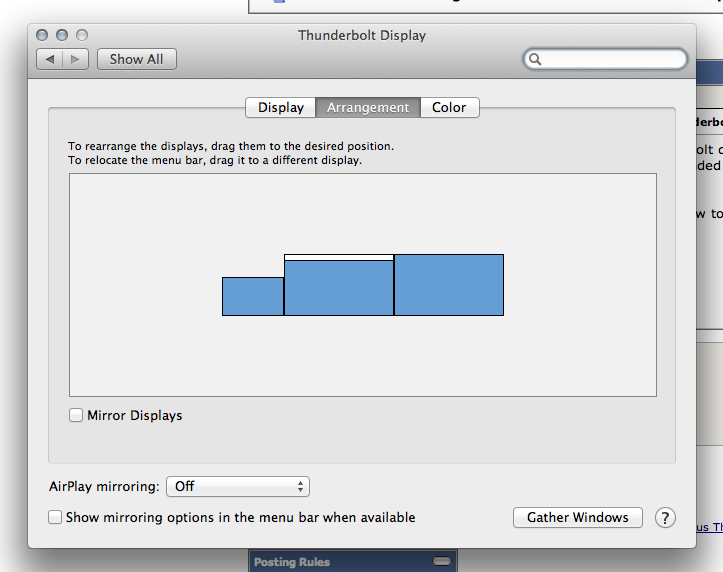The height and width of the screenshot is (572, 723).
Task: Click the Posting Rules header behind window
Action: tap(292, 562)
